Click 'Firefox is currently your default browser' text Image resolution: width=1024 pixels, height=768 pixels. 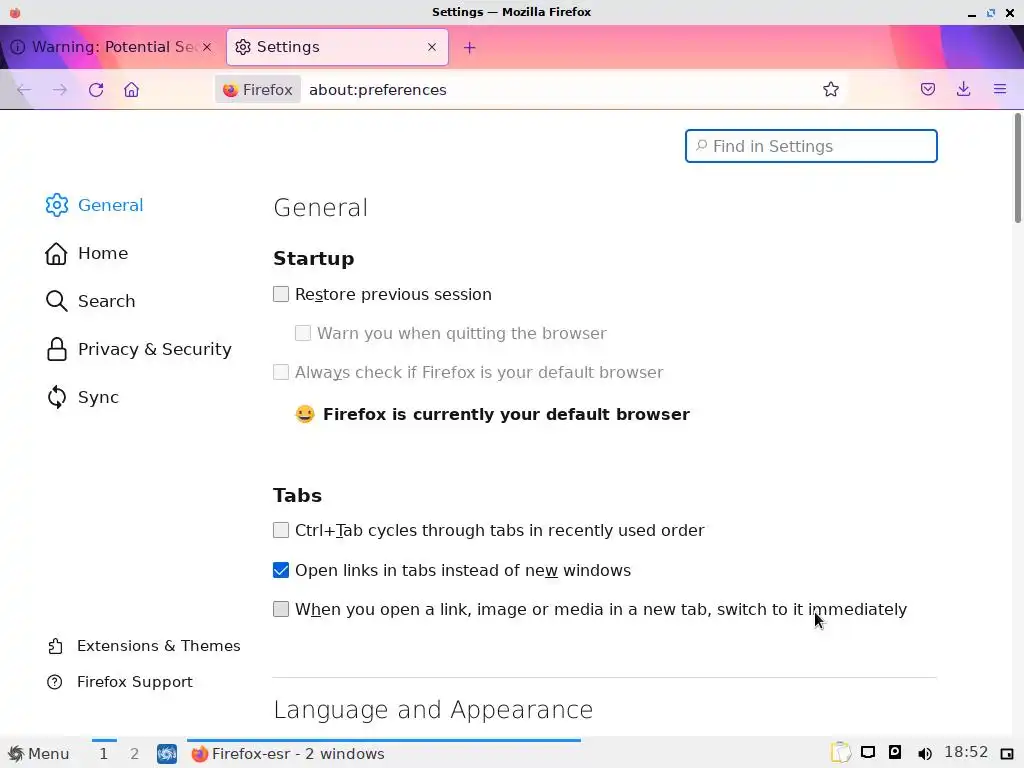(x=506, y=415)
